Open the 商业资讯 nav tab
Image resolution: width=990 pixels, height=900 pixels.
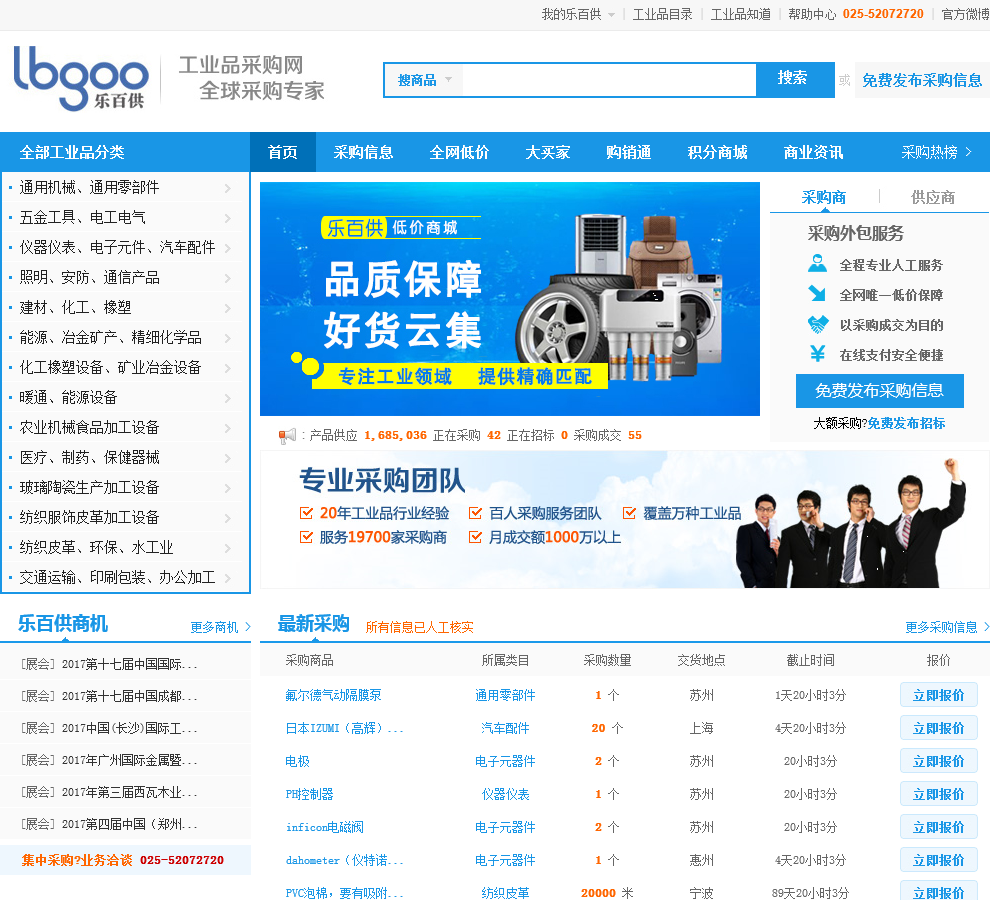813,152
